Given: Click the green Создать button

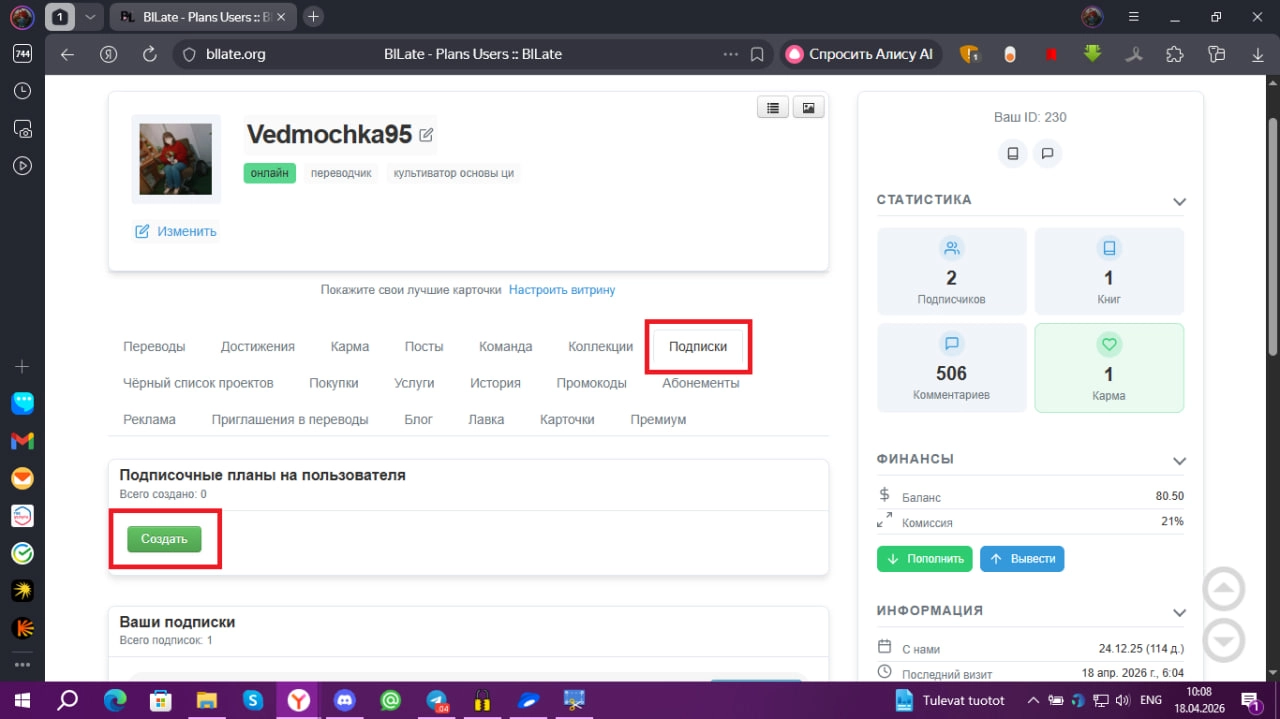Looking at the screenshot, I should point(164,539).
